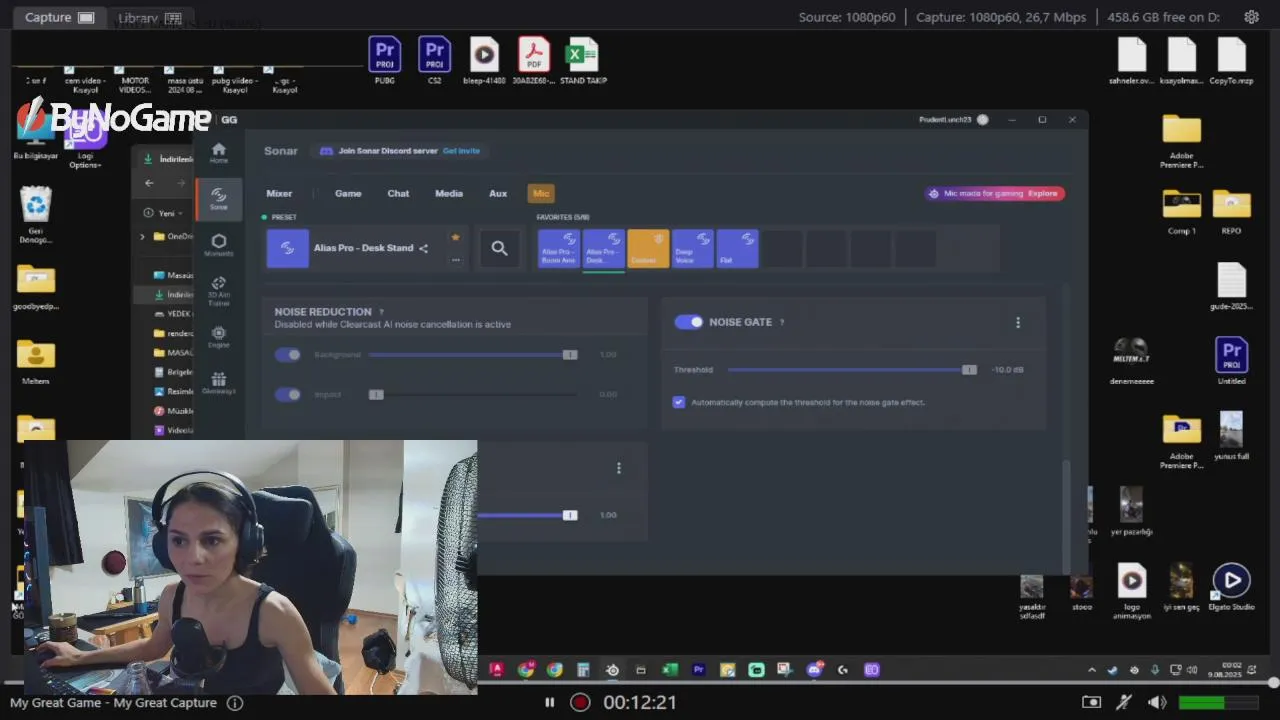
Task: Select Sonar in the GG sidebar
Action: pyautogui.click(x=219, y=199)
